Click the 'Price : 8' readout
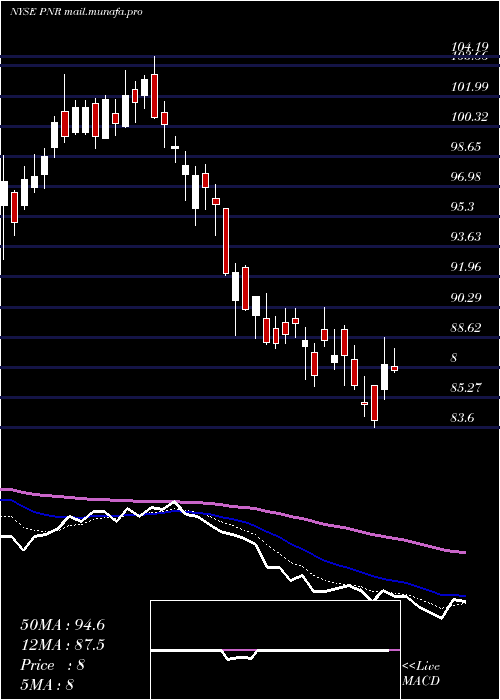This screenshot has height=700, width=500. [53, 665]
